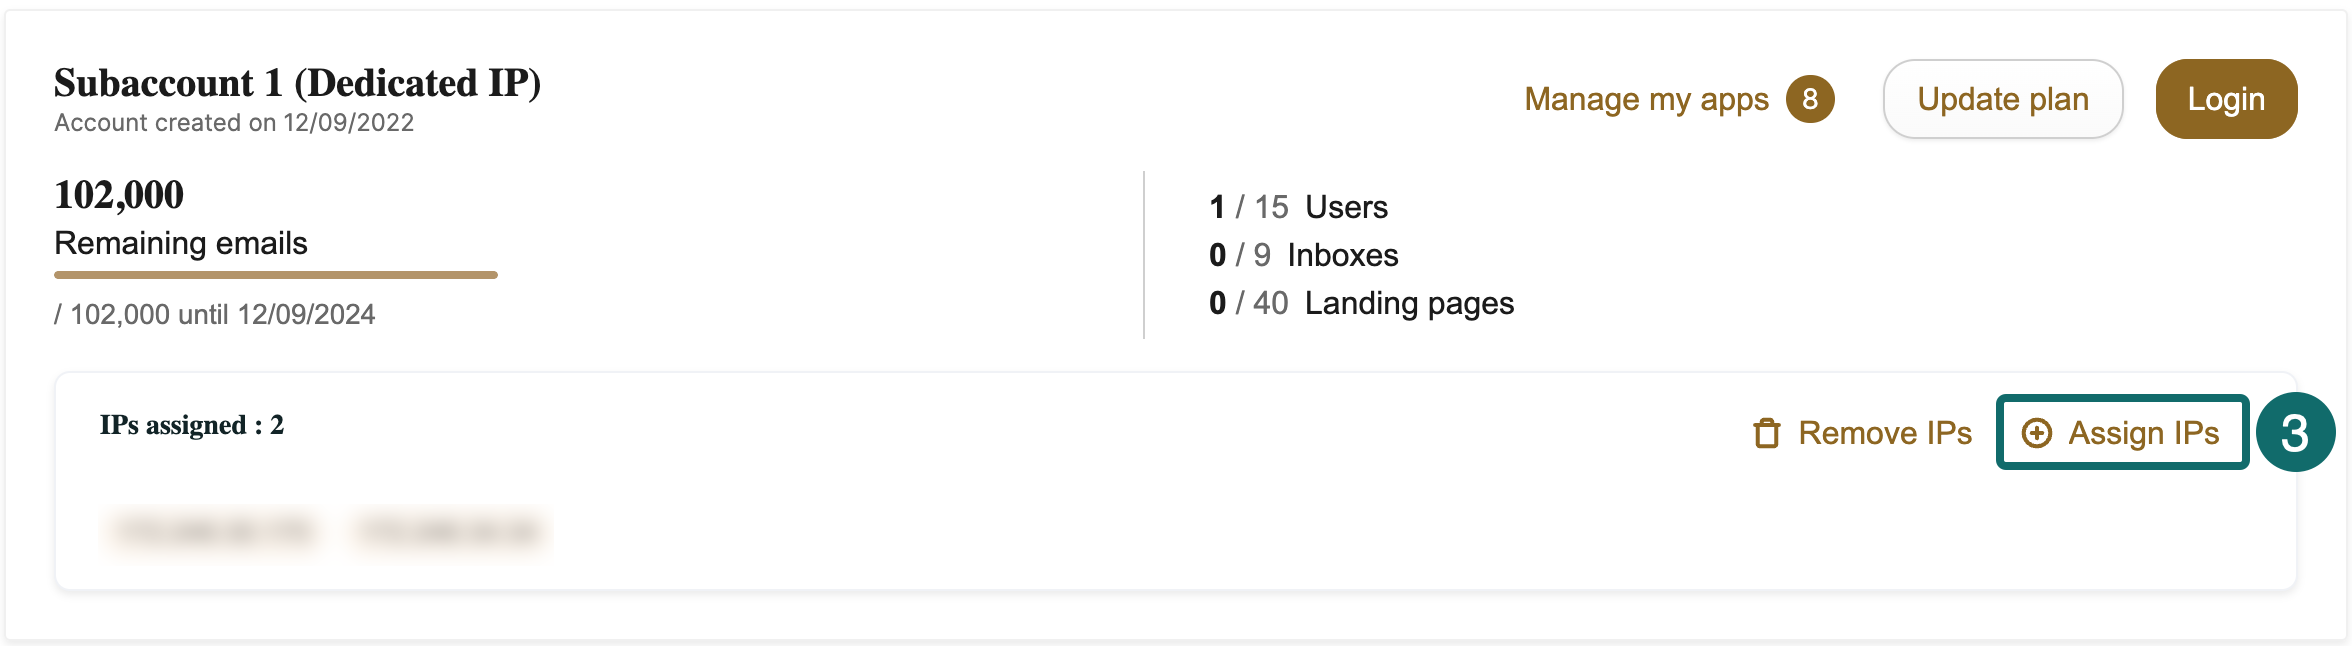Open the Manage my apps link
The image size is (2352, 646).
[1646, 99]
